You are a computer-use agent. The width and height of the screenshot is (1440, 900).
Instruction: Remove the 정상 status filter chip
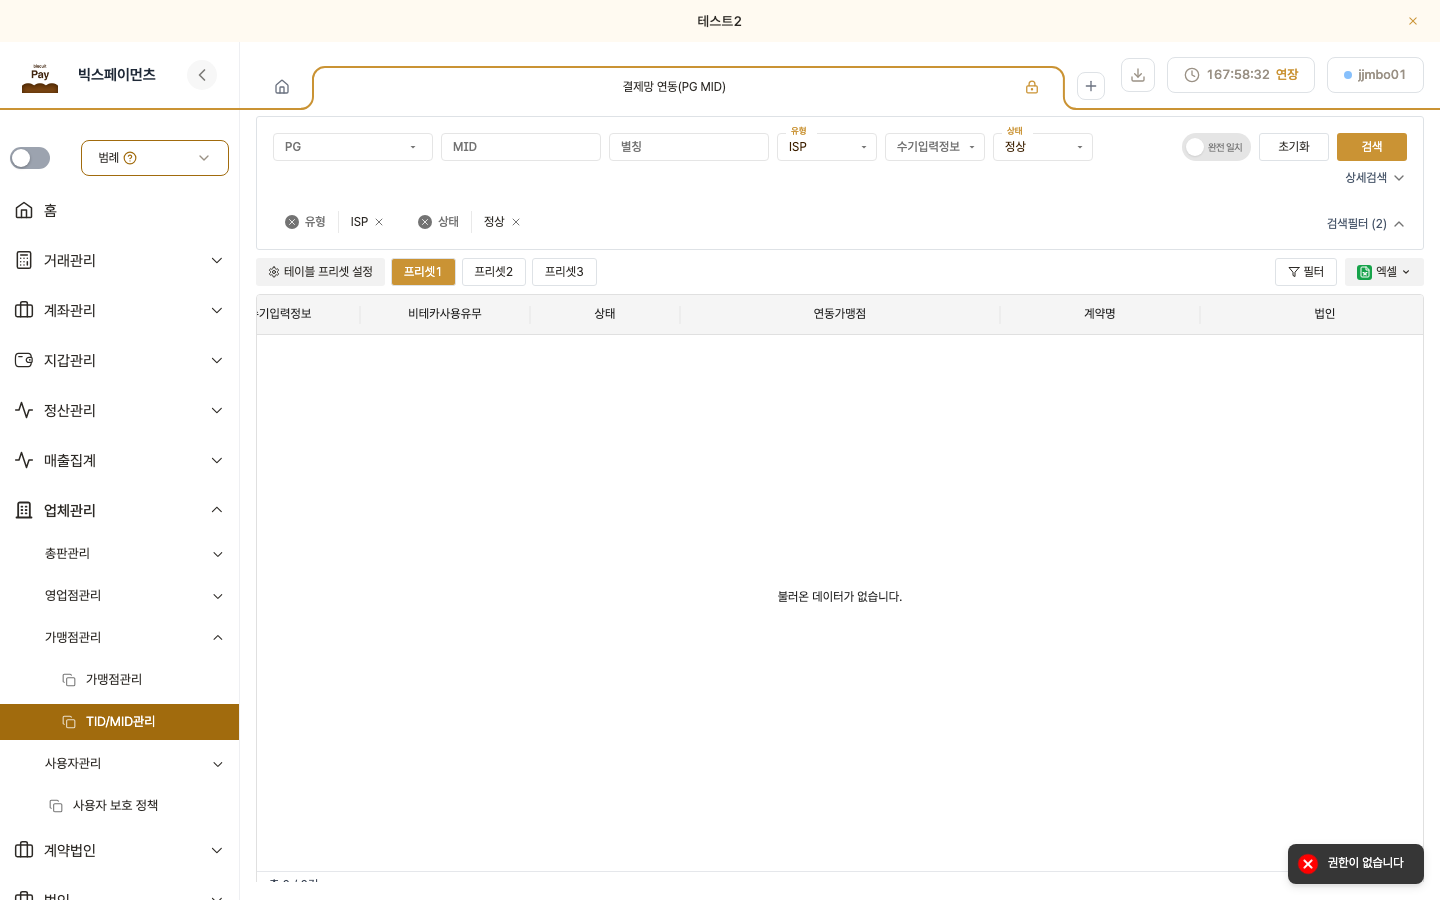(x=516, y=222)
